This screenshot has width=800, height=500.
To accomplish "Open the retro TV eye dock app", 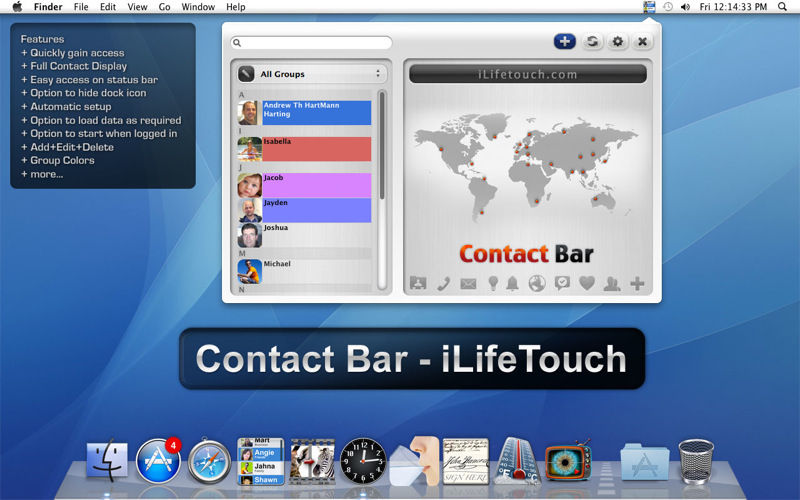I will pos(568,461).
